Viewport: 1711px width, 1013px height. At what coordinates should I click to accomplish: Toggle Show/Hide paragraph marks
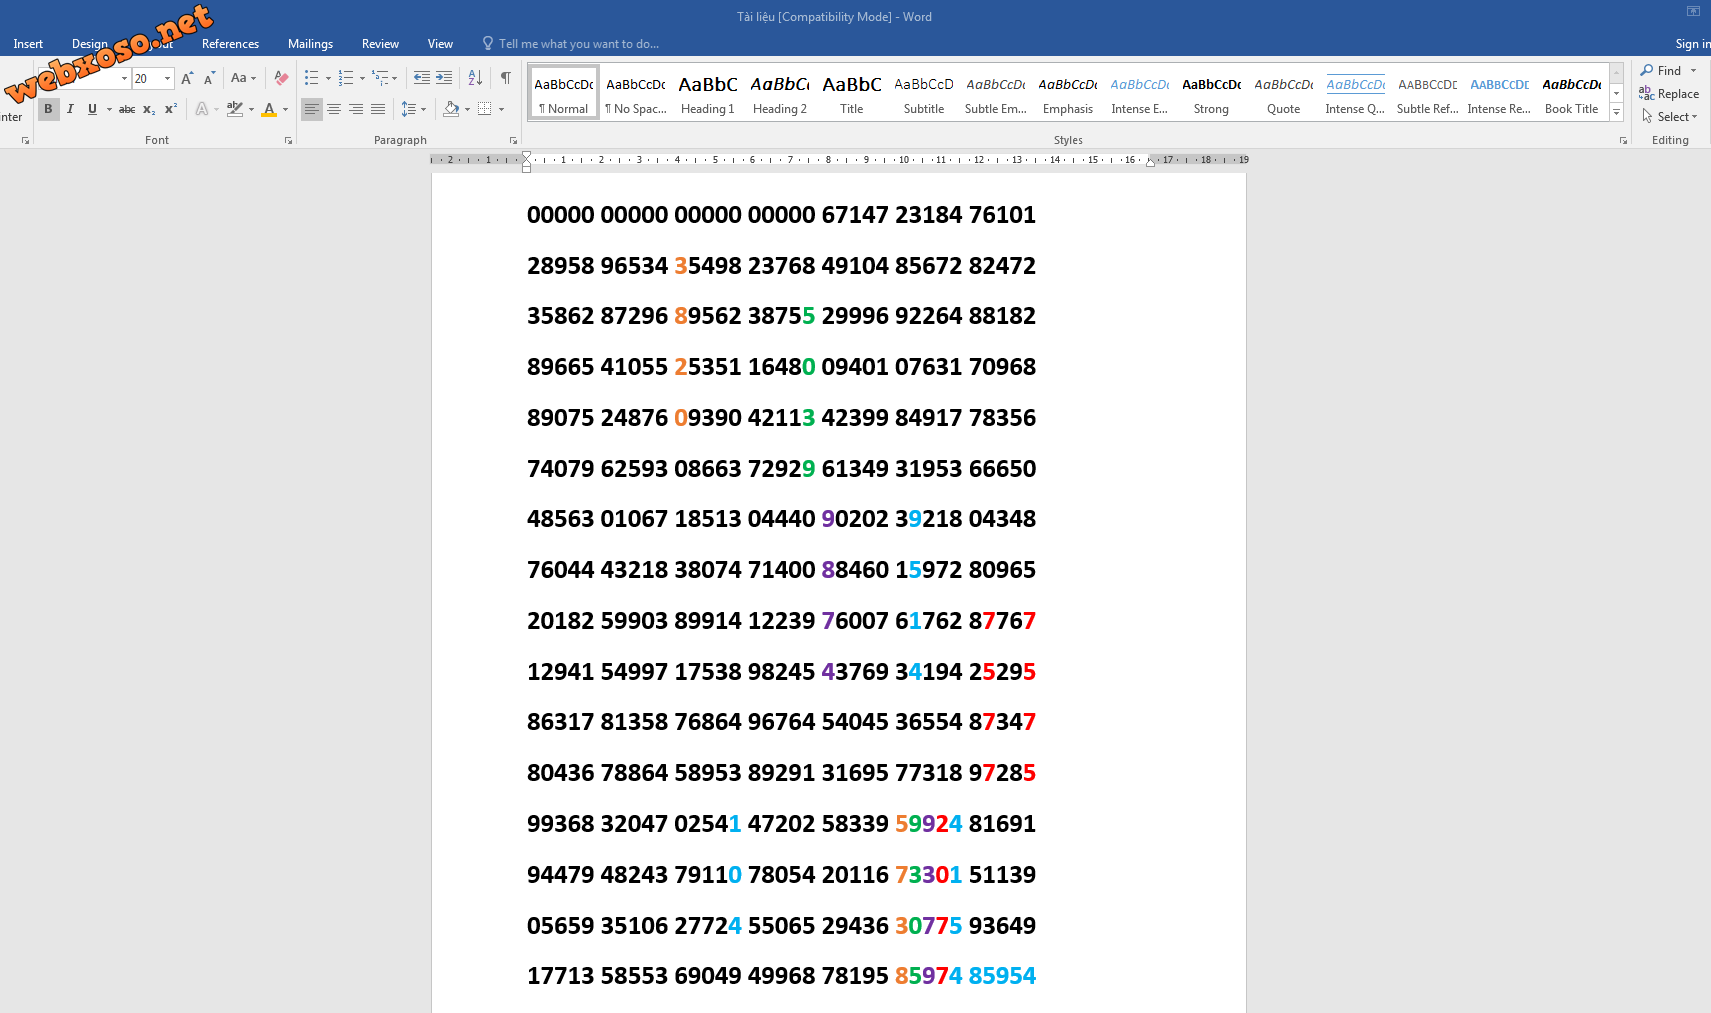click(506, 78)
